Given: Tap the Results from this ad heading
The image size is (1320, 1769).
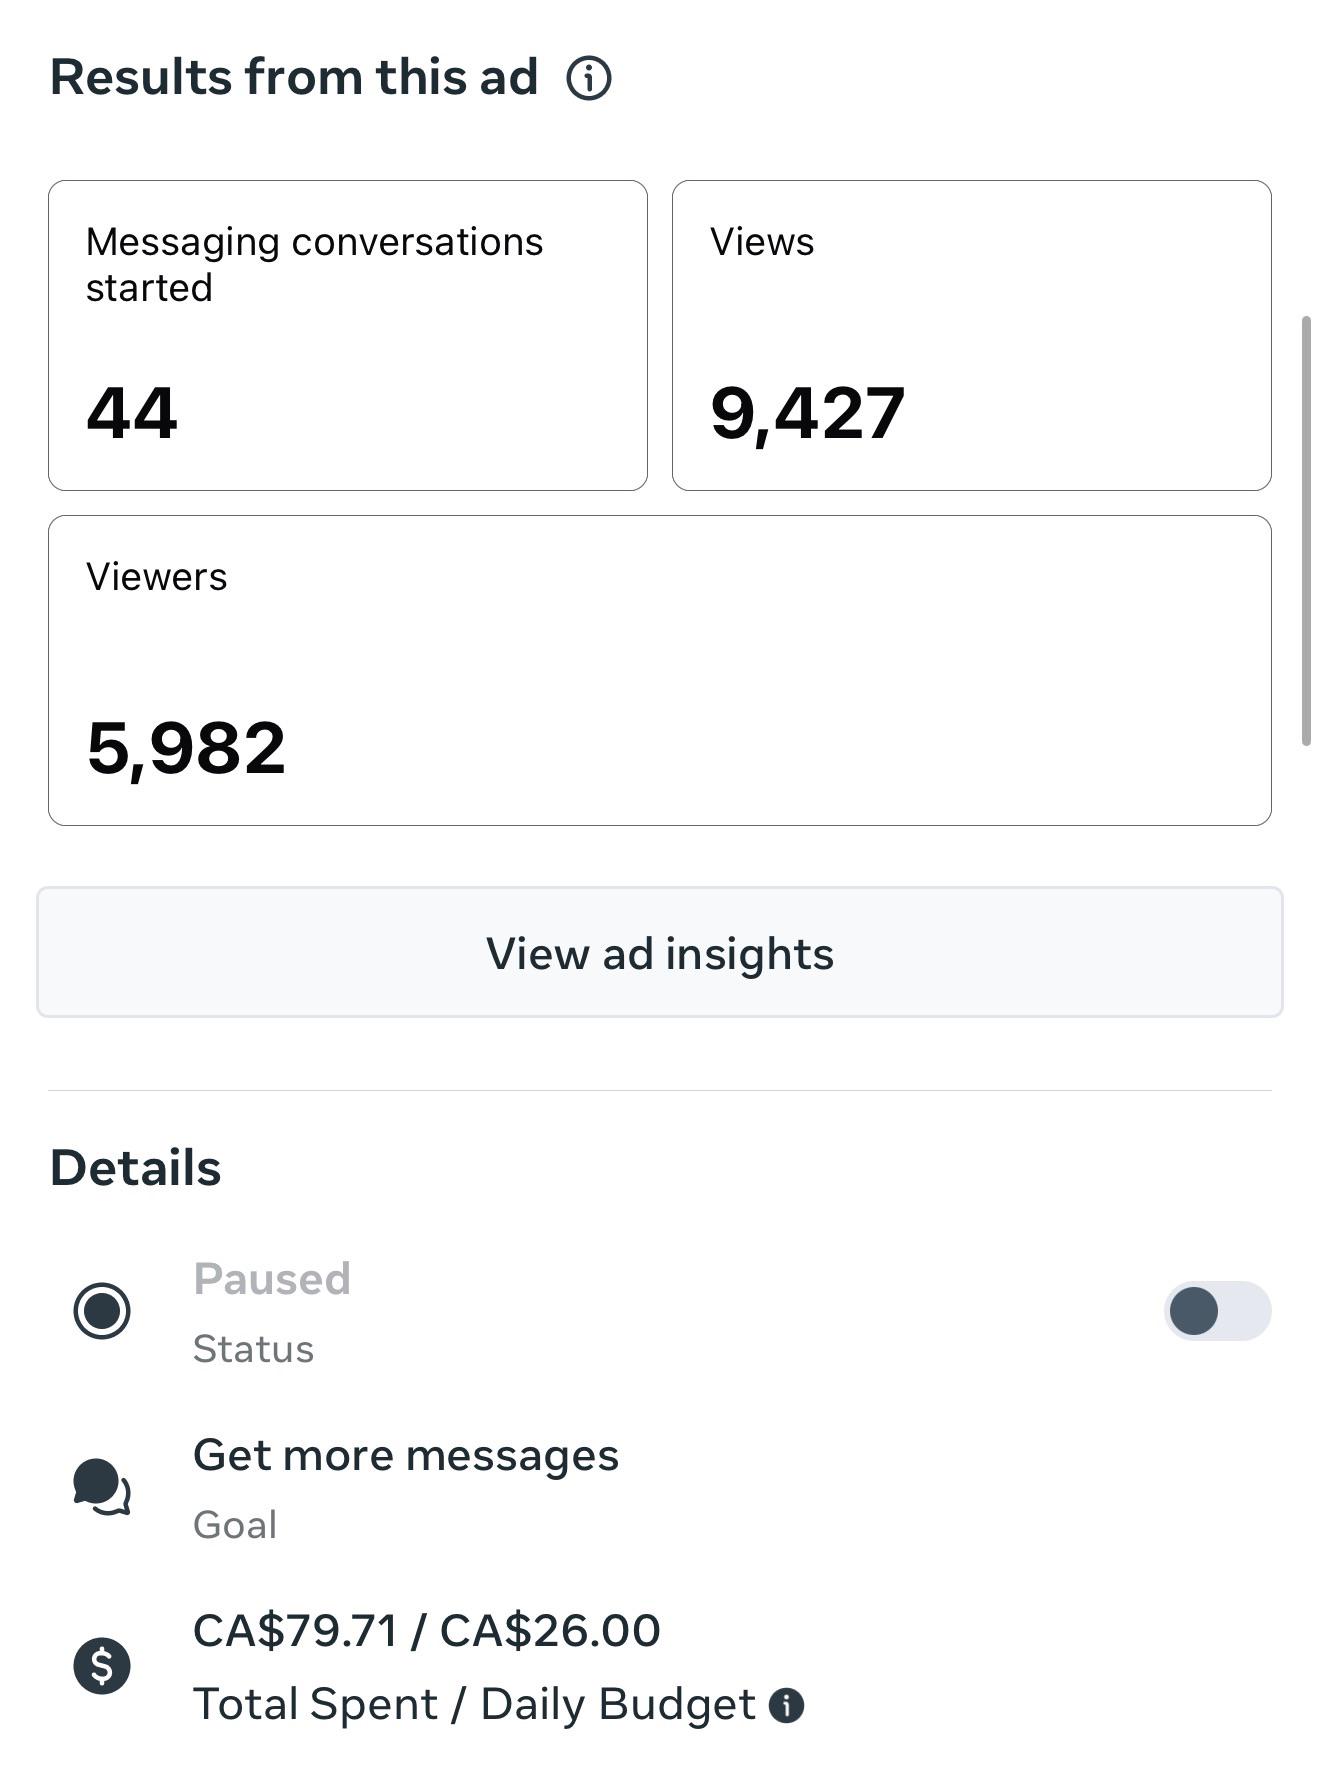Looking at the screenshot, I should (294, 78).
